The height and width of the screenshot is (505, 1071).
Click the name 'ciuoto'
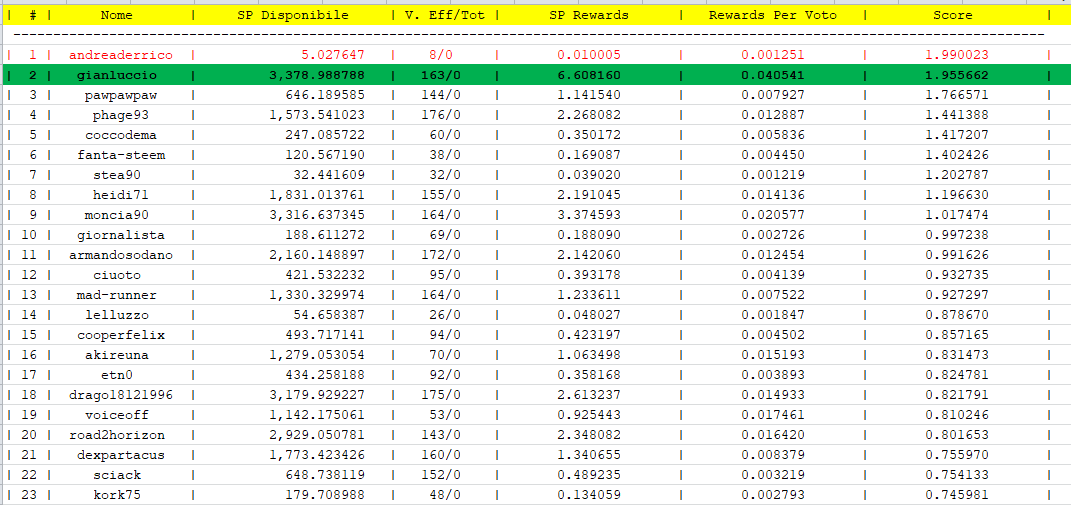[117, 275]
